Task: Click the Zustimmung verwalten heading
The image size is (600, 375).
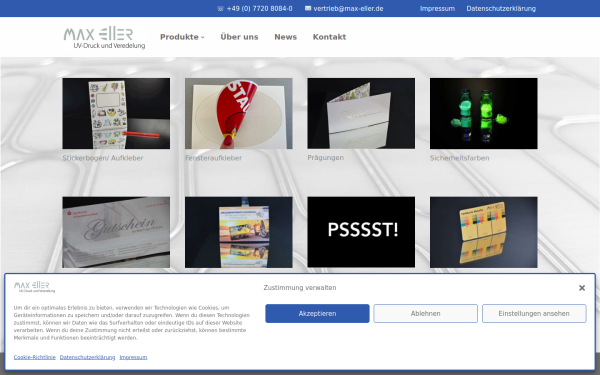Action: pyautogui.click(x=300, y=287)
